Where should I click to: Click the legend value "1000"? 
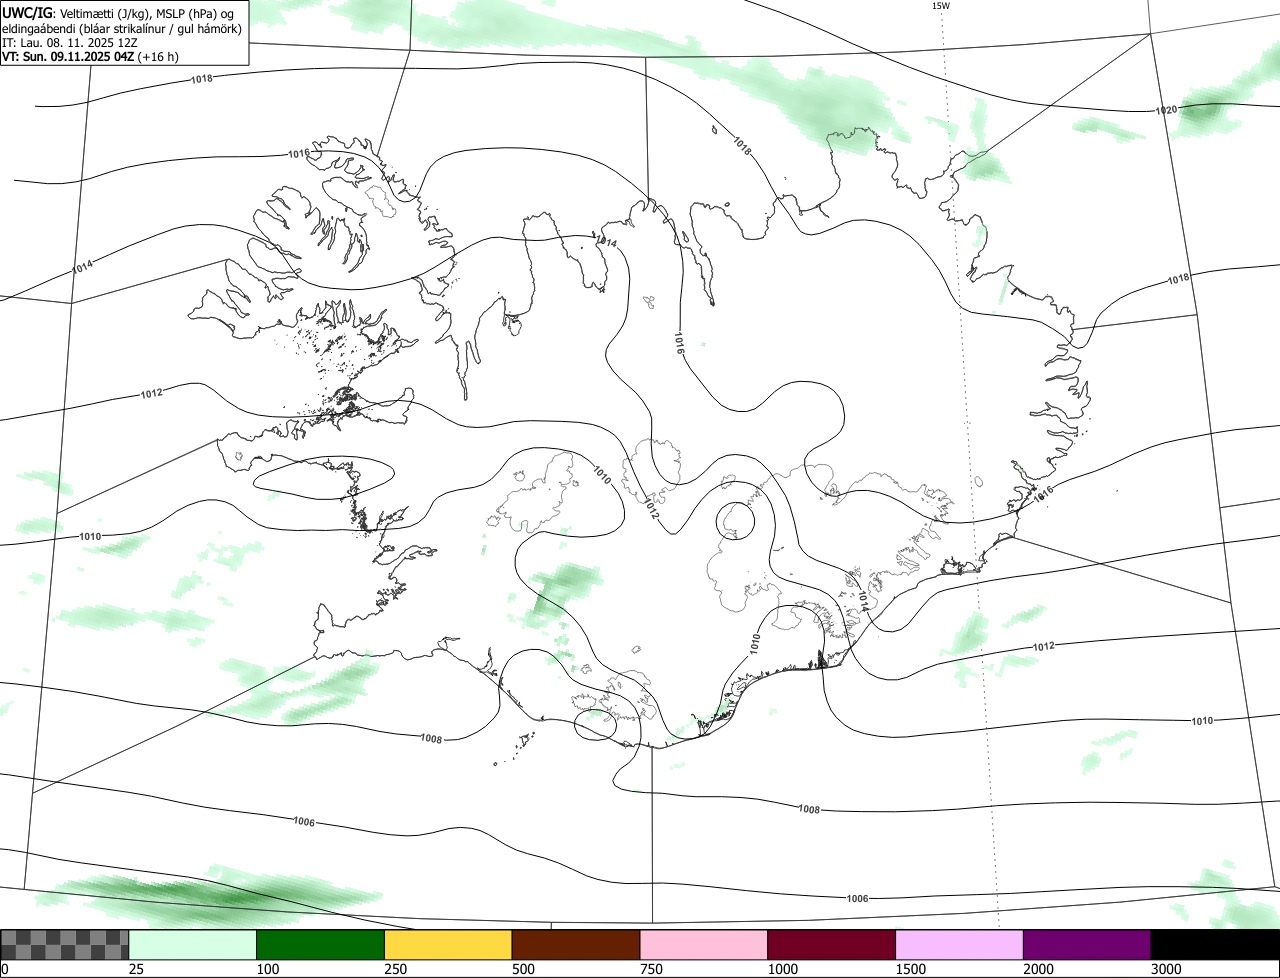tap(782, 969)
